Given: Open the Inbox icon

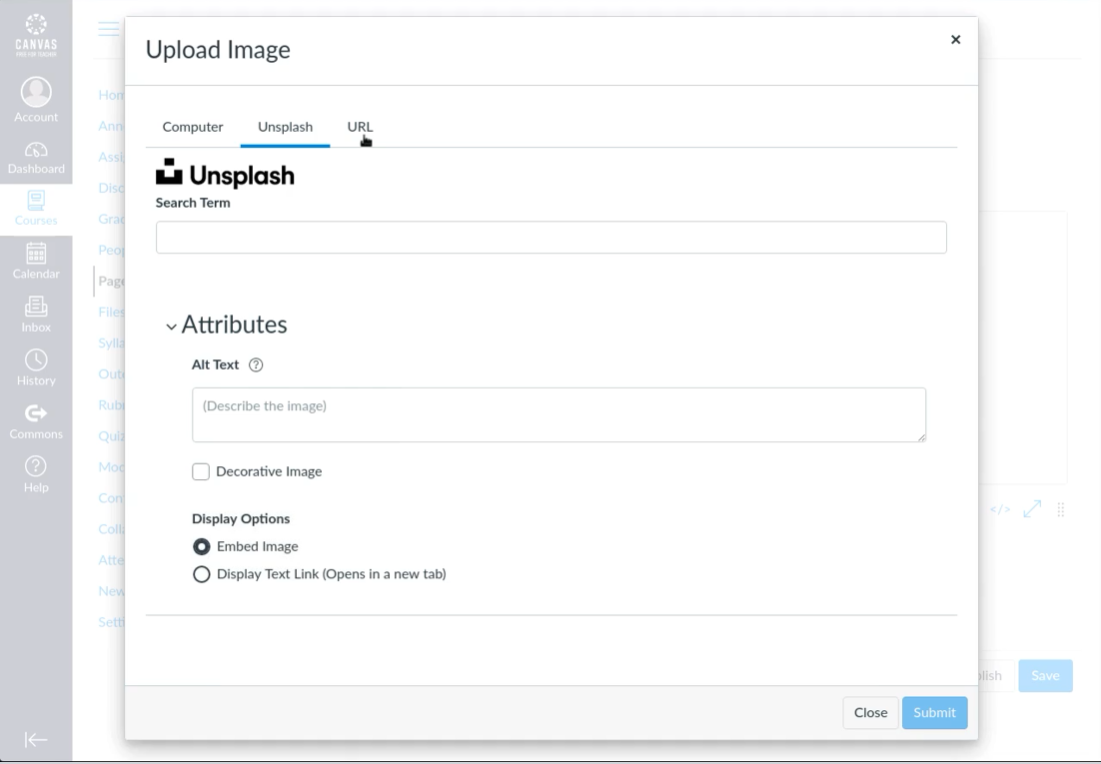Looking at the screenshot, I should [36, 312].
